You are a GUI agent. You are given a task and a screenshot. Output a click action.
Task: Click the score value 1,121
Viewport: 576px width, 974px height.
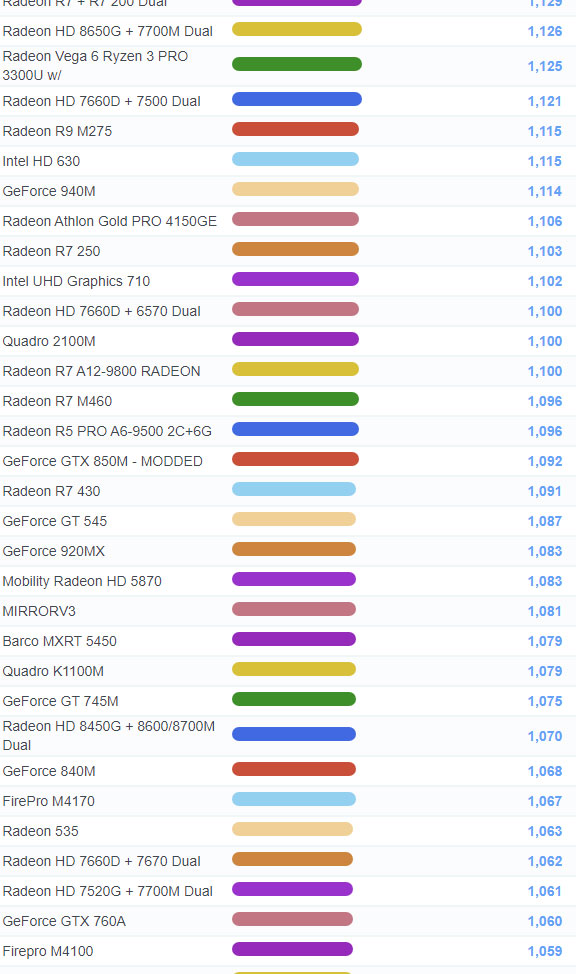point(545,102)
